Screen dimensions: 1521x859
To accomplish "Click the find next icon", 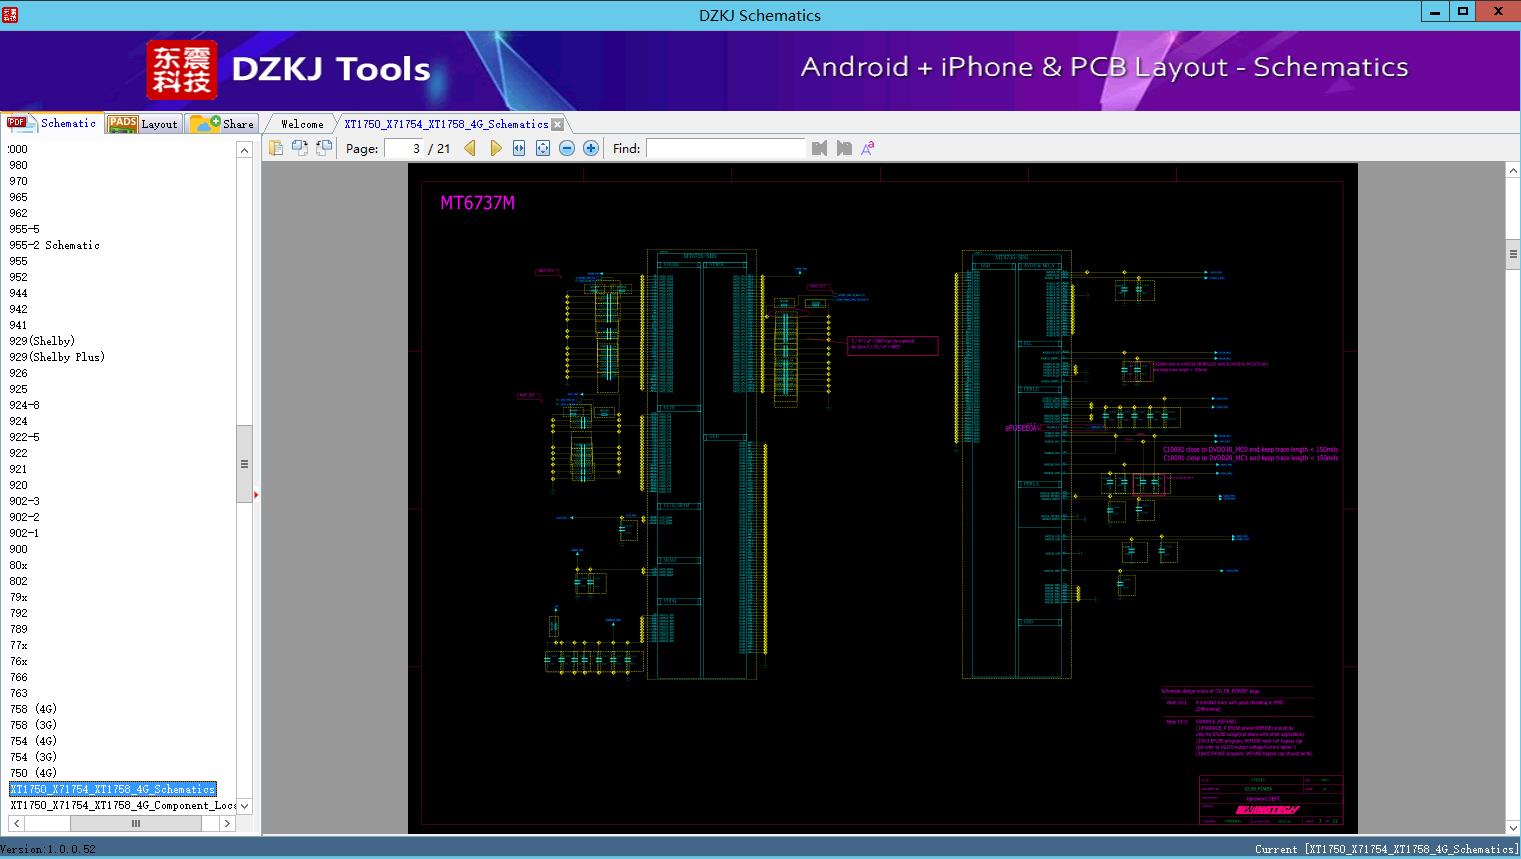I will point(844,148).
